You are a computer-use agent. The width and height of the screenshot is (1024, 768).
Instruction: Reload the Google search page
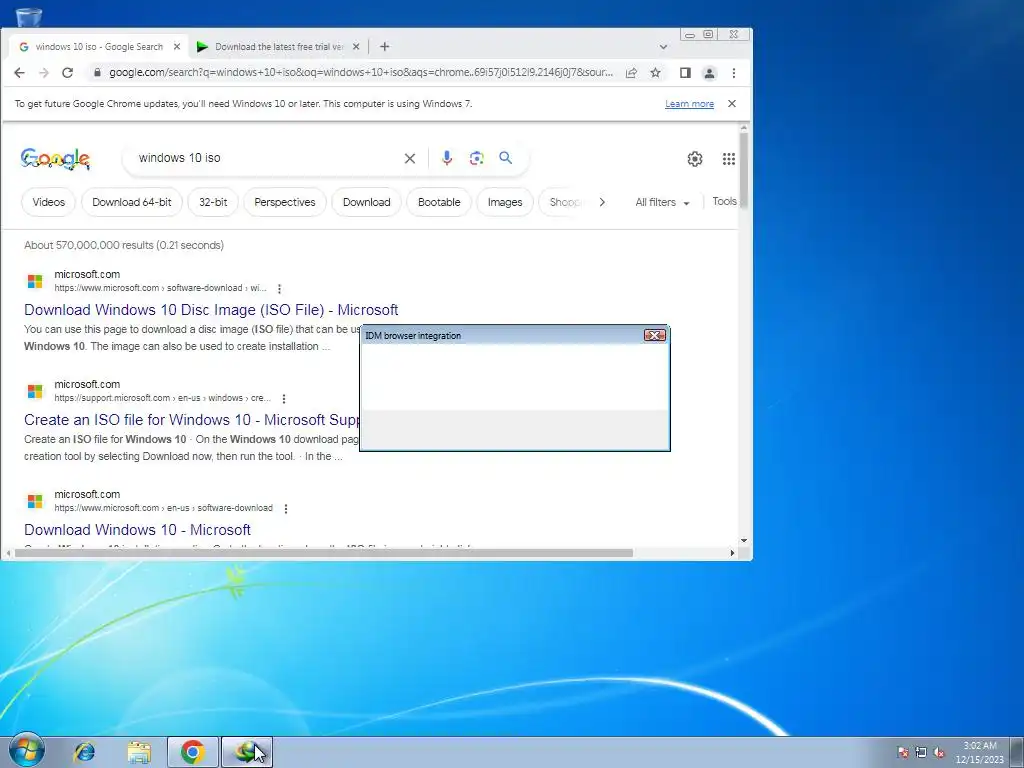67,72
